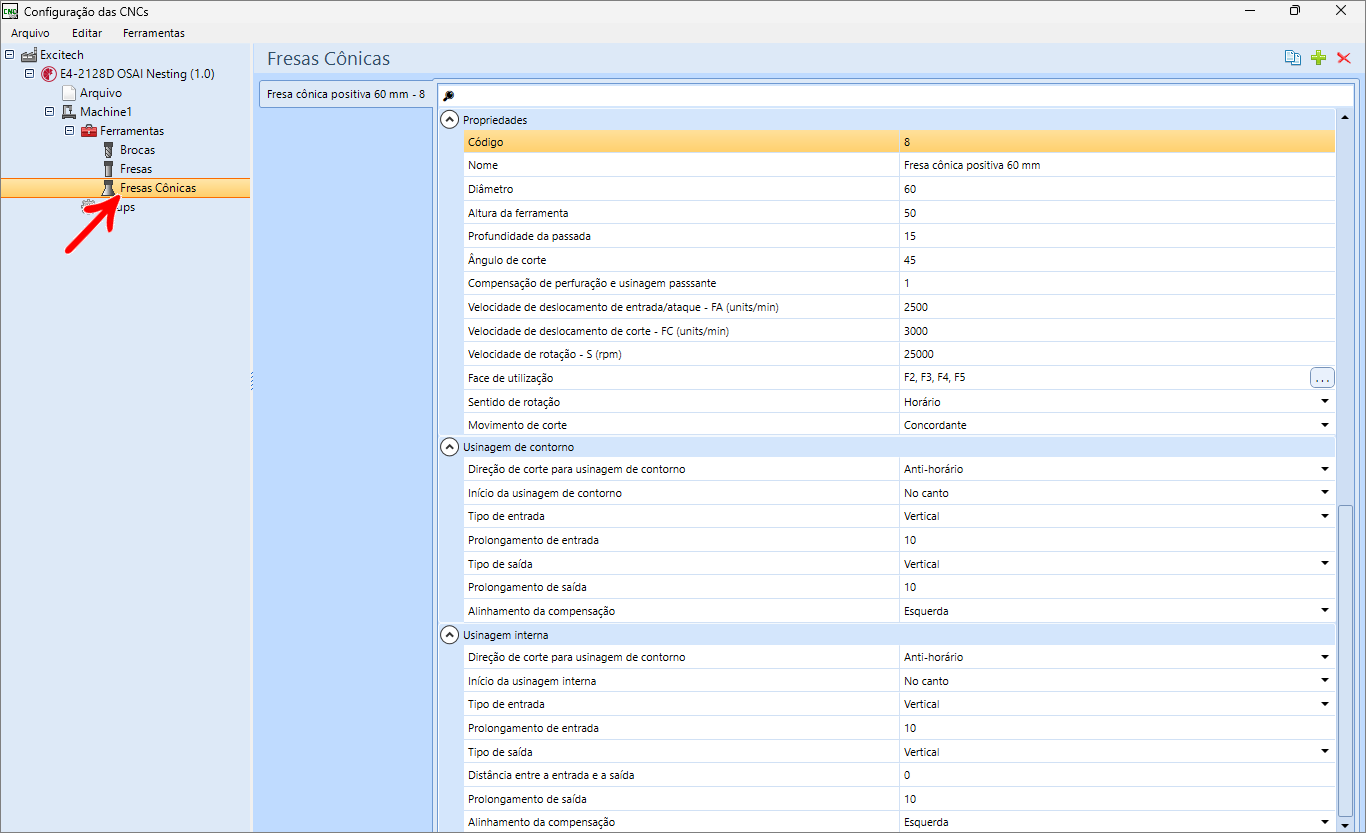Collapse the Machine1 tree node
The height and width of the screenshot is (833, 1366).
(x=49, y=112)
